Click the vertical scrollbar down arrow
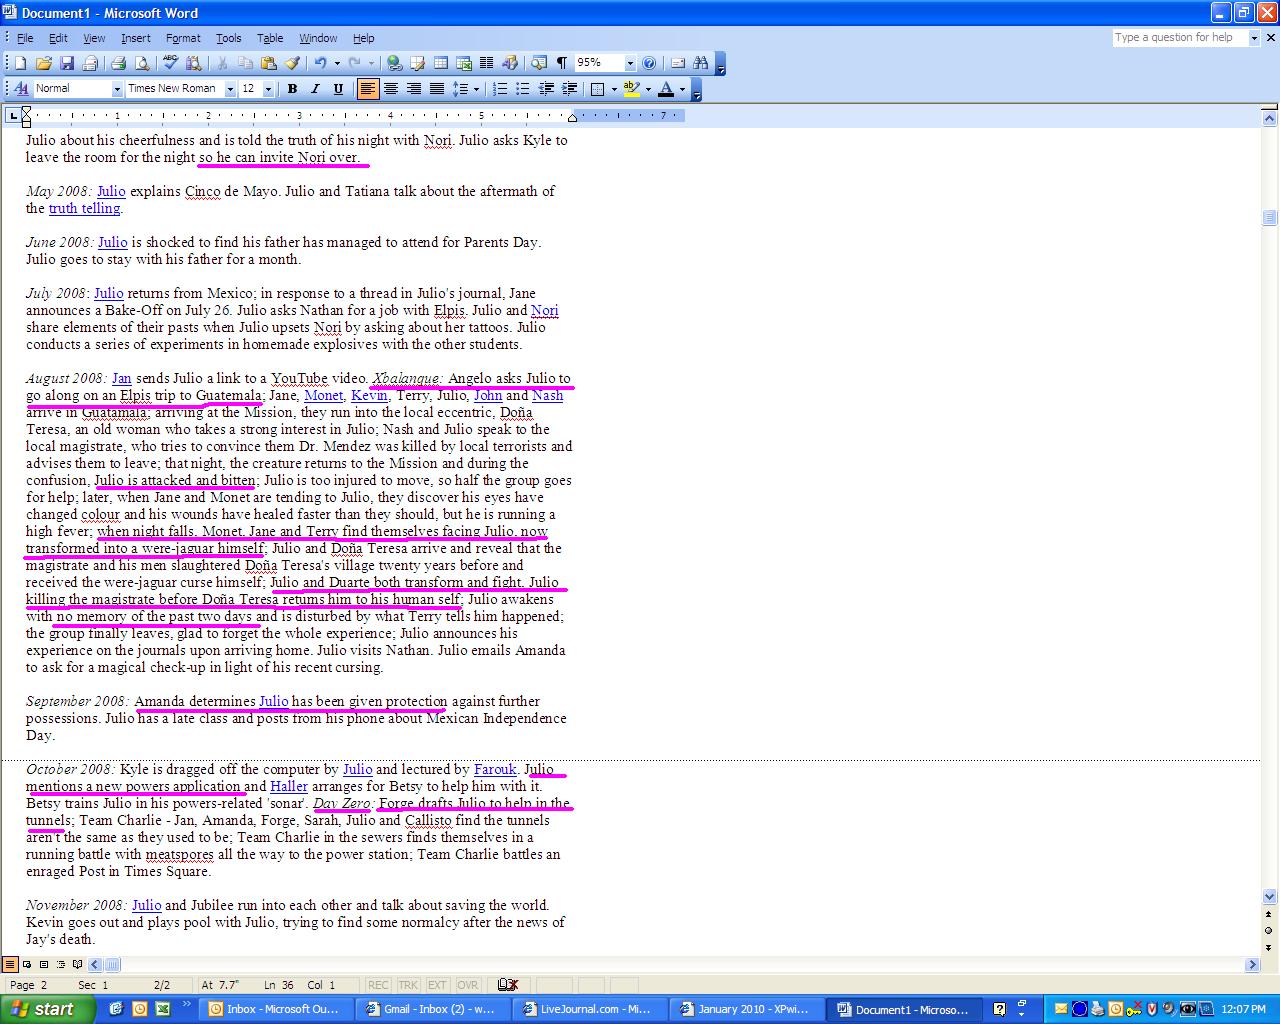Screen dimensions: 1280x1024 click(x=1270, y=897)
